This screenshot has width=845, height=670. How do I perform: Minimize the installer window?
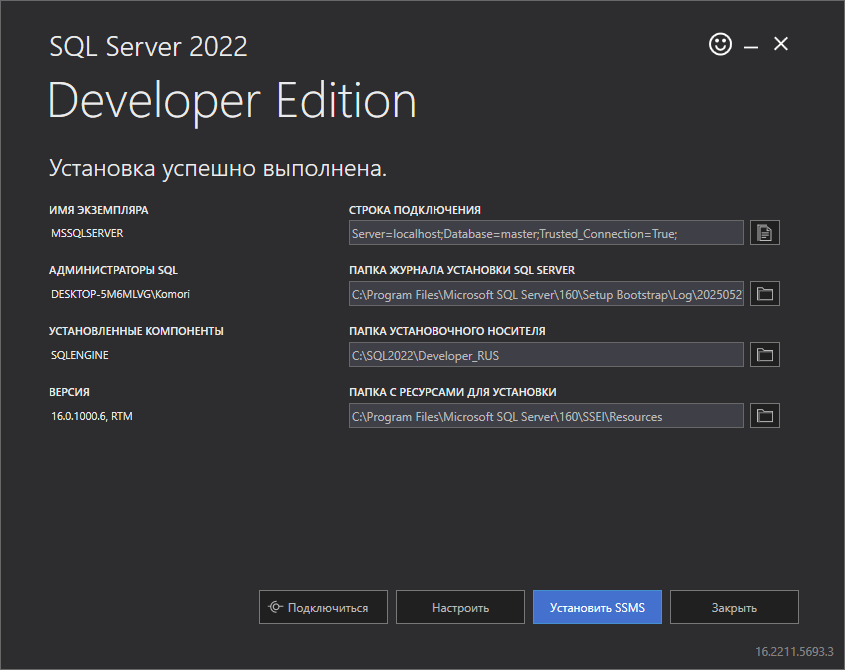coord(750,45)
